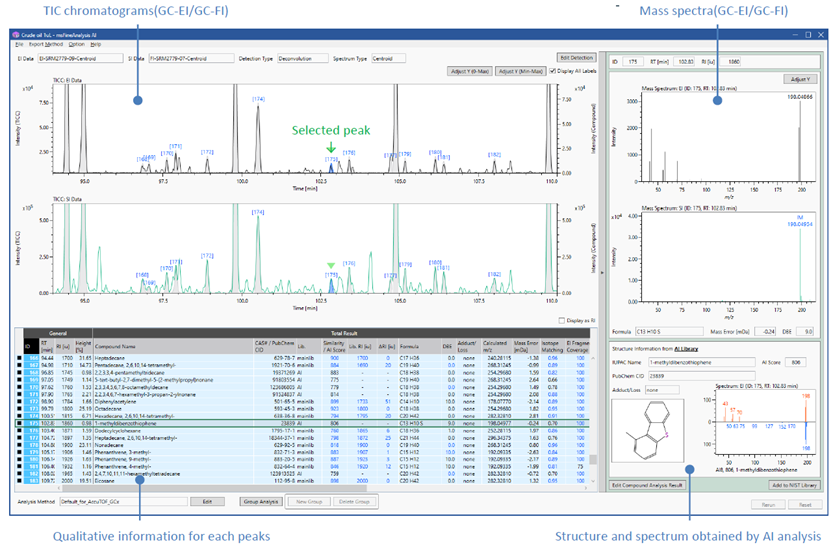
Task: Click Adjust Y in mass spectra panel
Action: [800, 79]
